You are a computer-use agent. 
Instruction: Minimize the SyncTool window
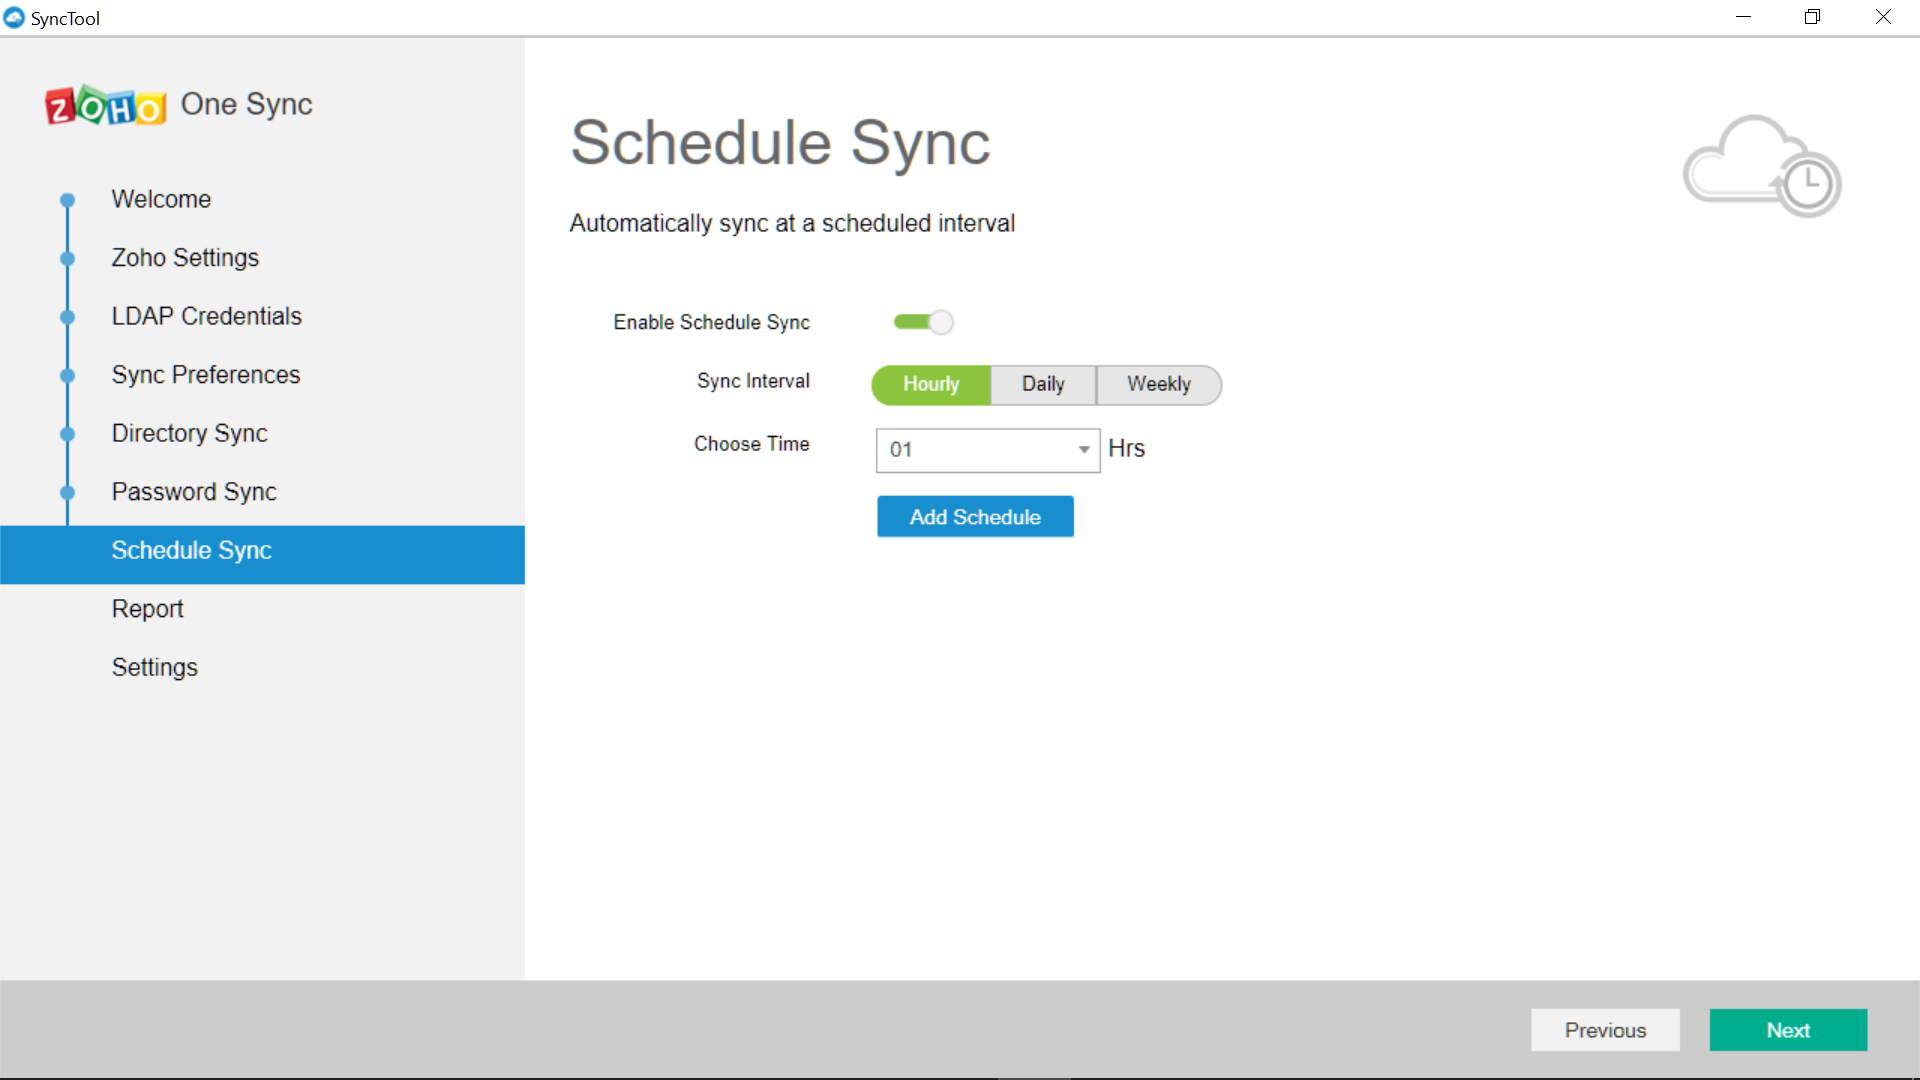pos(1743,17)
